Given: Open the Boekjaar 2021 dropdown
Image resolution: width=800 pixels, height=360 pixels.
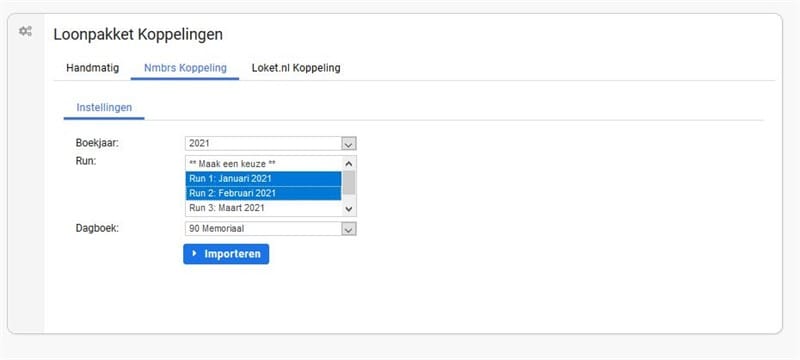Looking at the screenshot, I should (270, 144).
